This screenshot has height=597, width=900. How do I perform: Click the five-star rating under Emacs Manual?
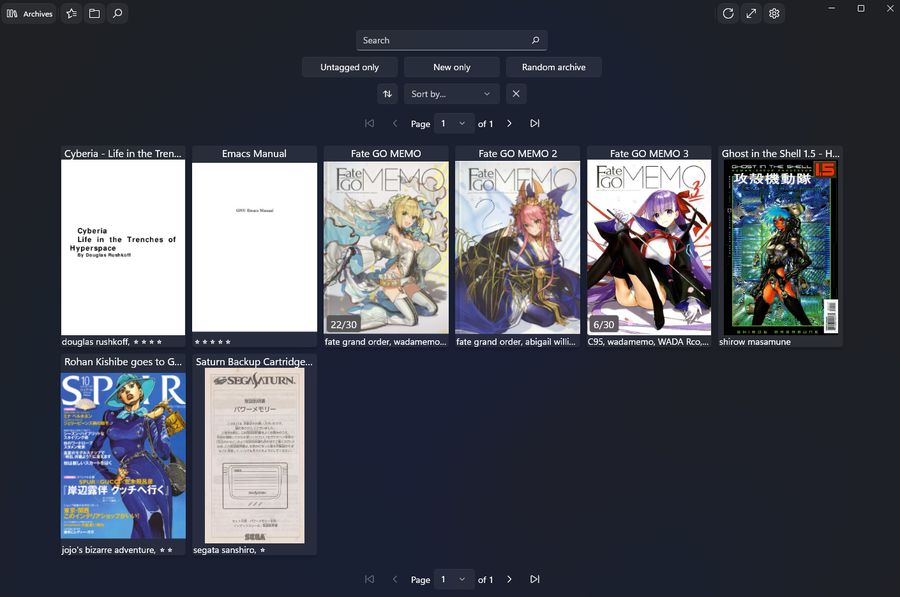[x=212, y=342]
